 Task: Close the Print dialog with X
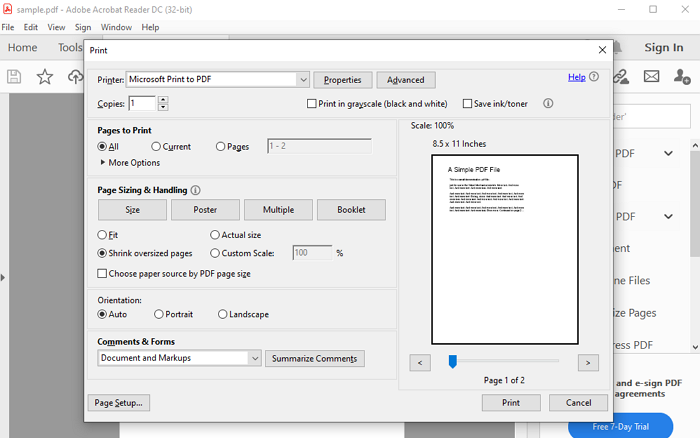tap(602, 50)
